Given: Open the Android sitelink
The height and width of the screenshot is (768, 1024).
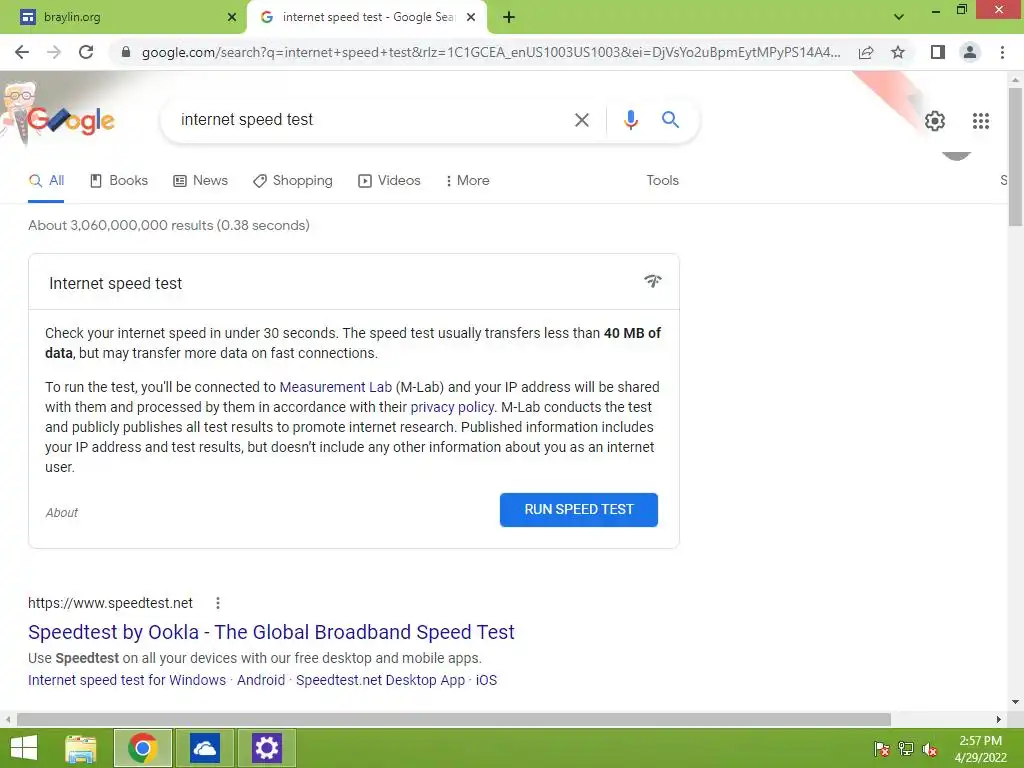Looking at the screenshot, I should pos(261,680).
